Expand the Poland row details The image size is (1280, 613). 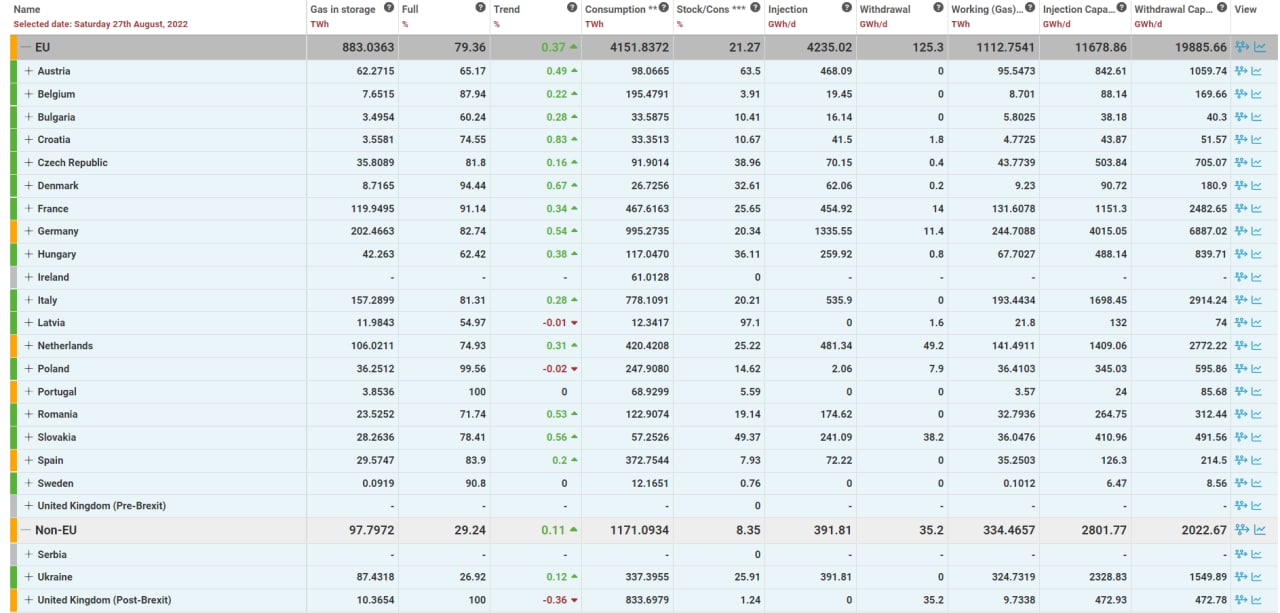coord(29,369)
